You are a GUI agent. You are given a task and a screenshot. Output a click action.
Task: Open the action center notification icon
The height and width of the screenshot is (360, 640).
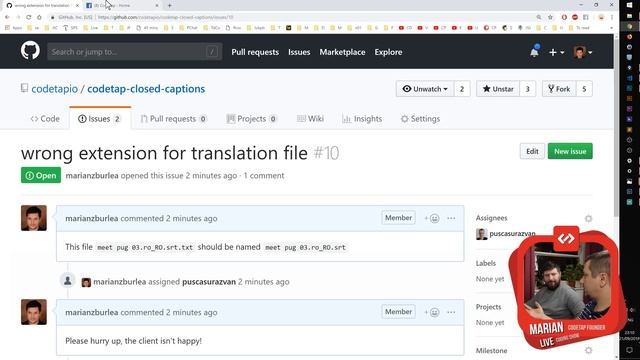pos(629,350)
